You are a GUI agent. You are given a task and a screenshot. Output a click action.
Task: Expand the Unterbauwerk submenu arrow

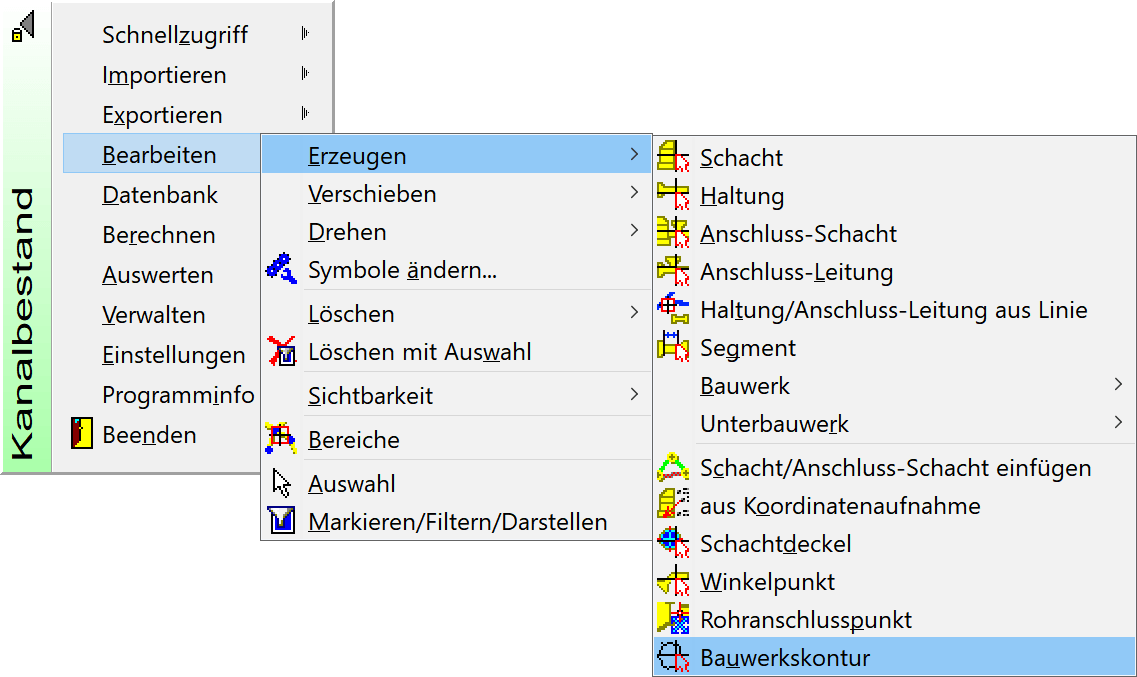(1118, 423)
